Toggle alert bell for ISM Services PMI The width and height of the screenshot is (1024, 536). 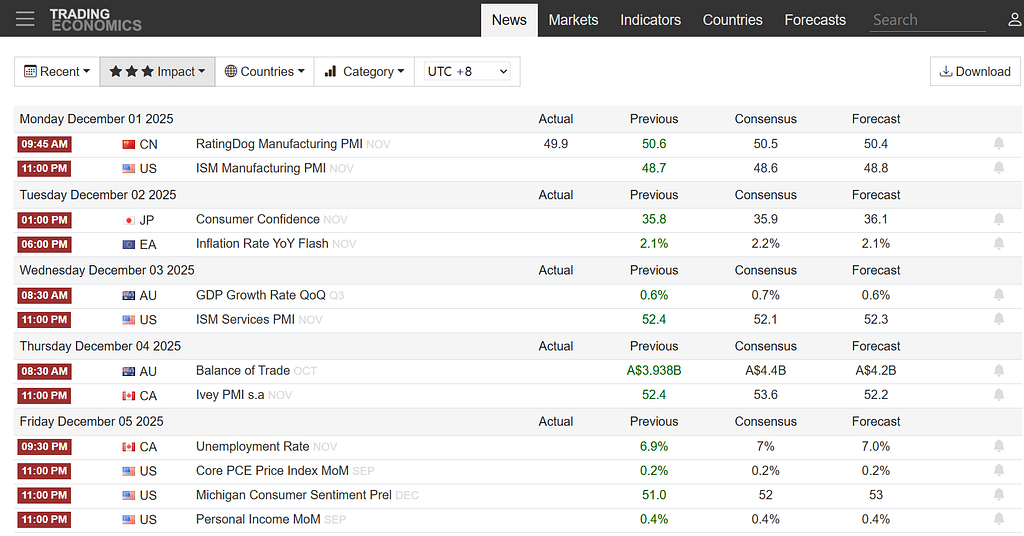click(999, 319)
